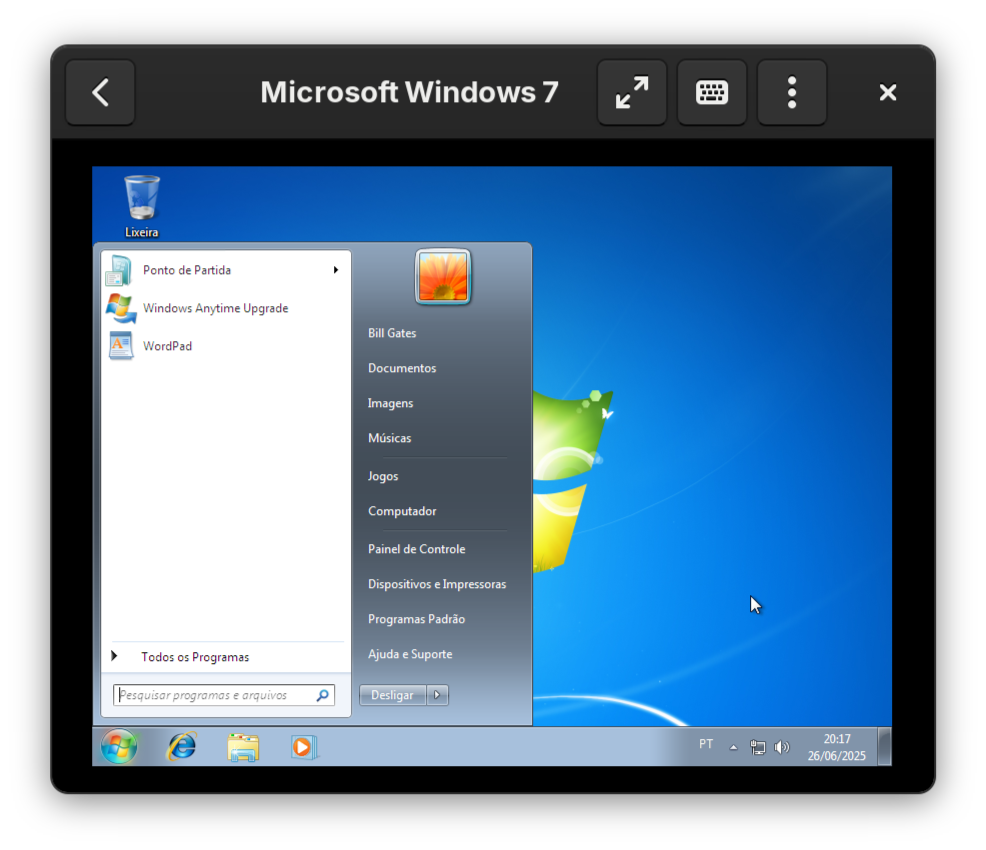
Task: Launch Internet Explorer from taskbar
Action: [x=182, y=747]
